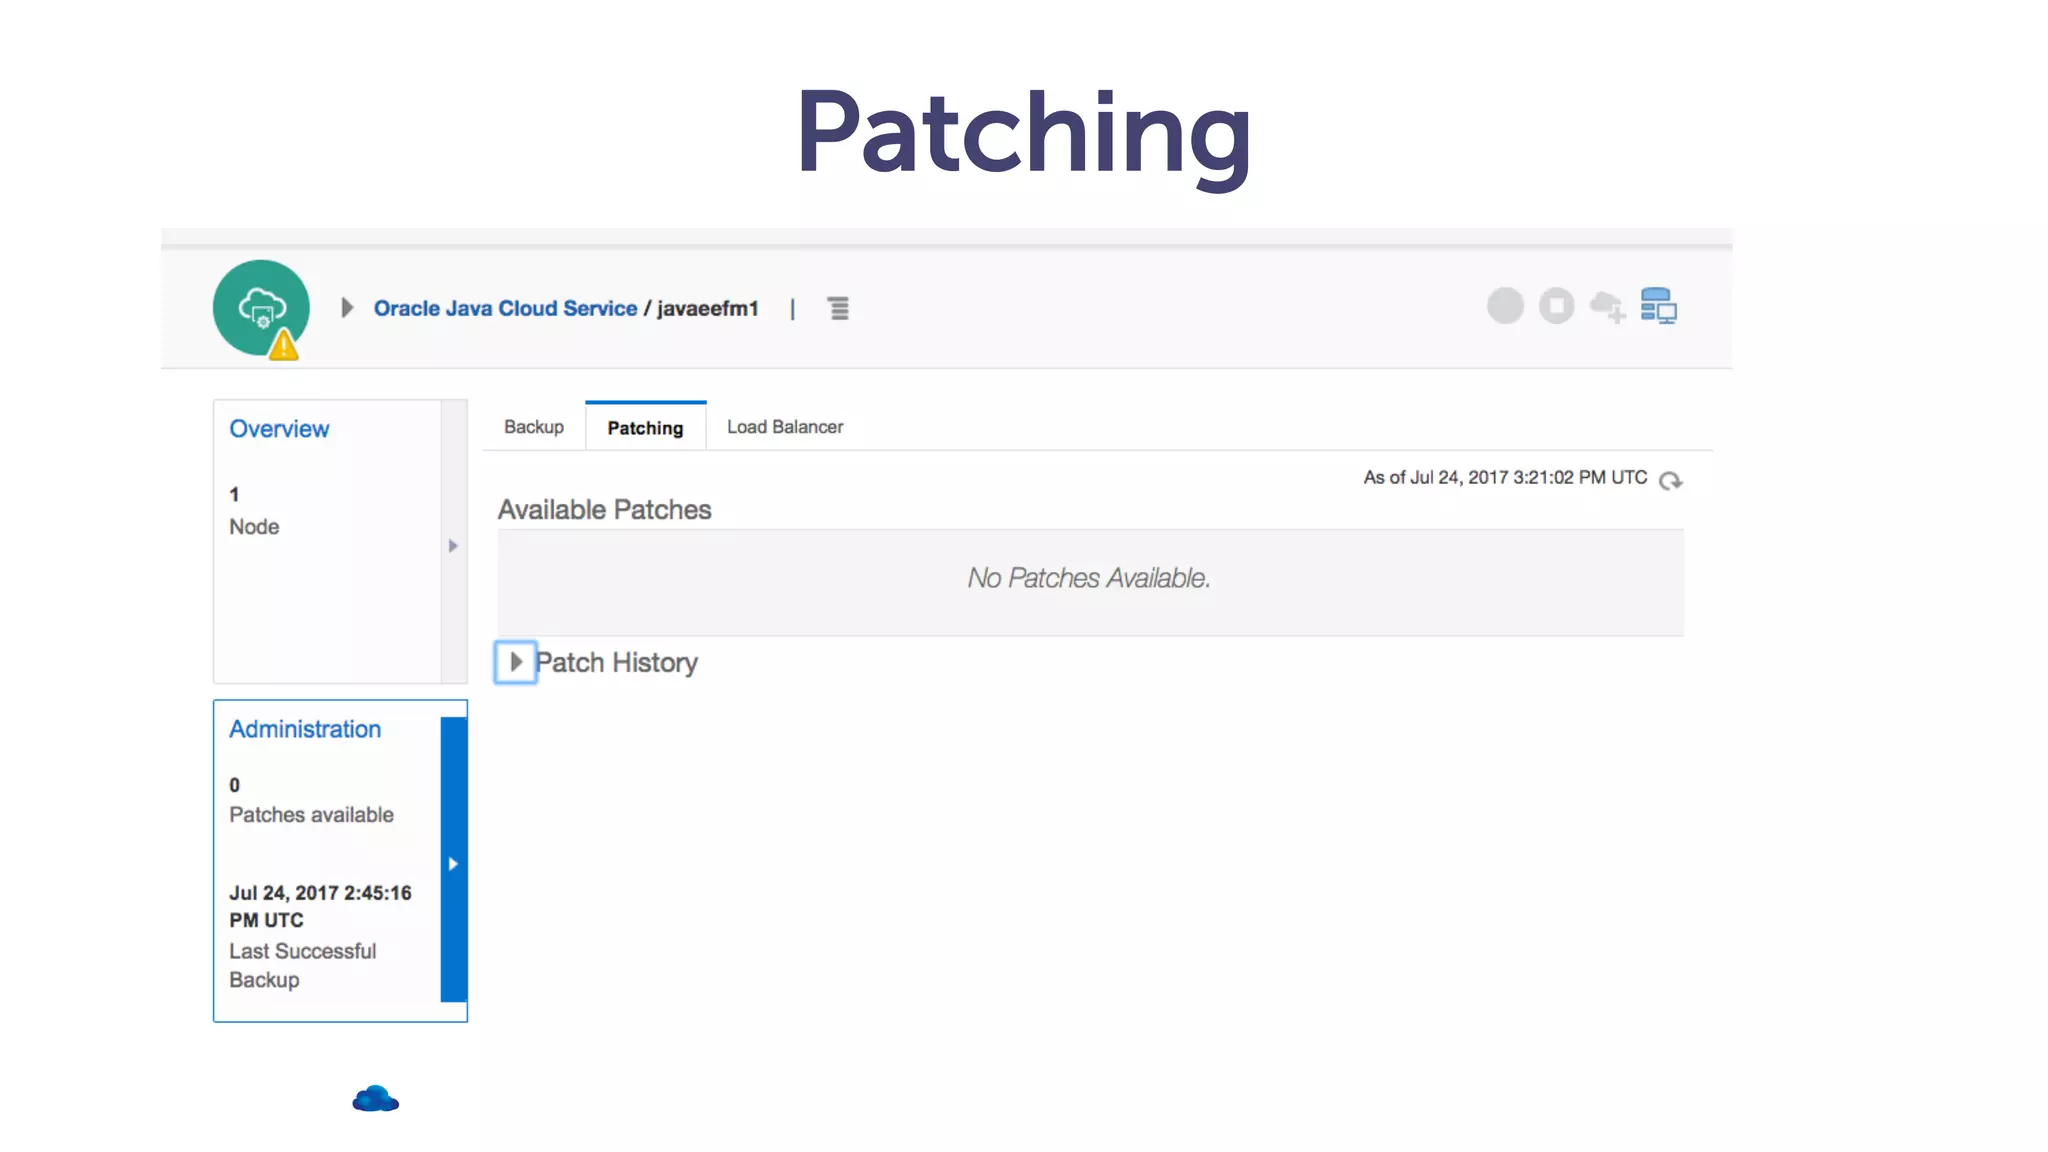
Task: Open the Overview tile heading
Action: point(279,429)
